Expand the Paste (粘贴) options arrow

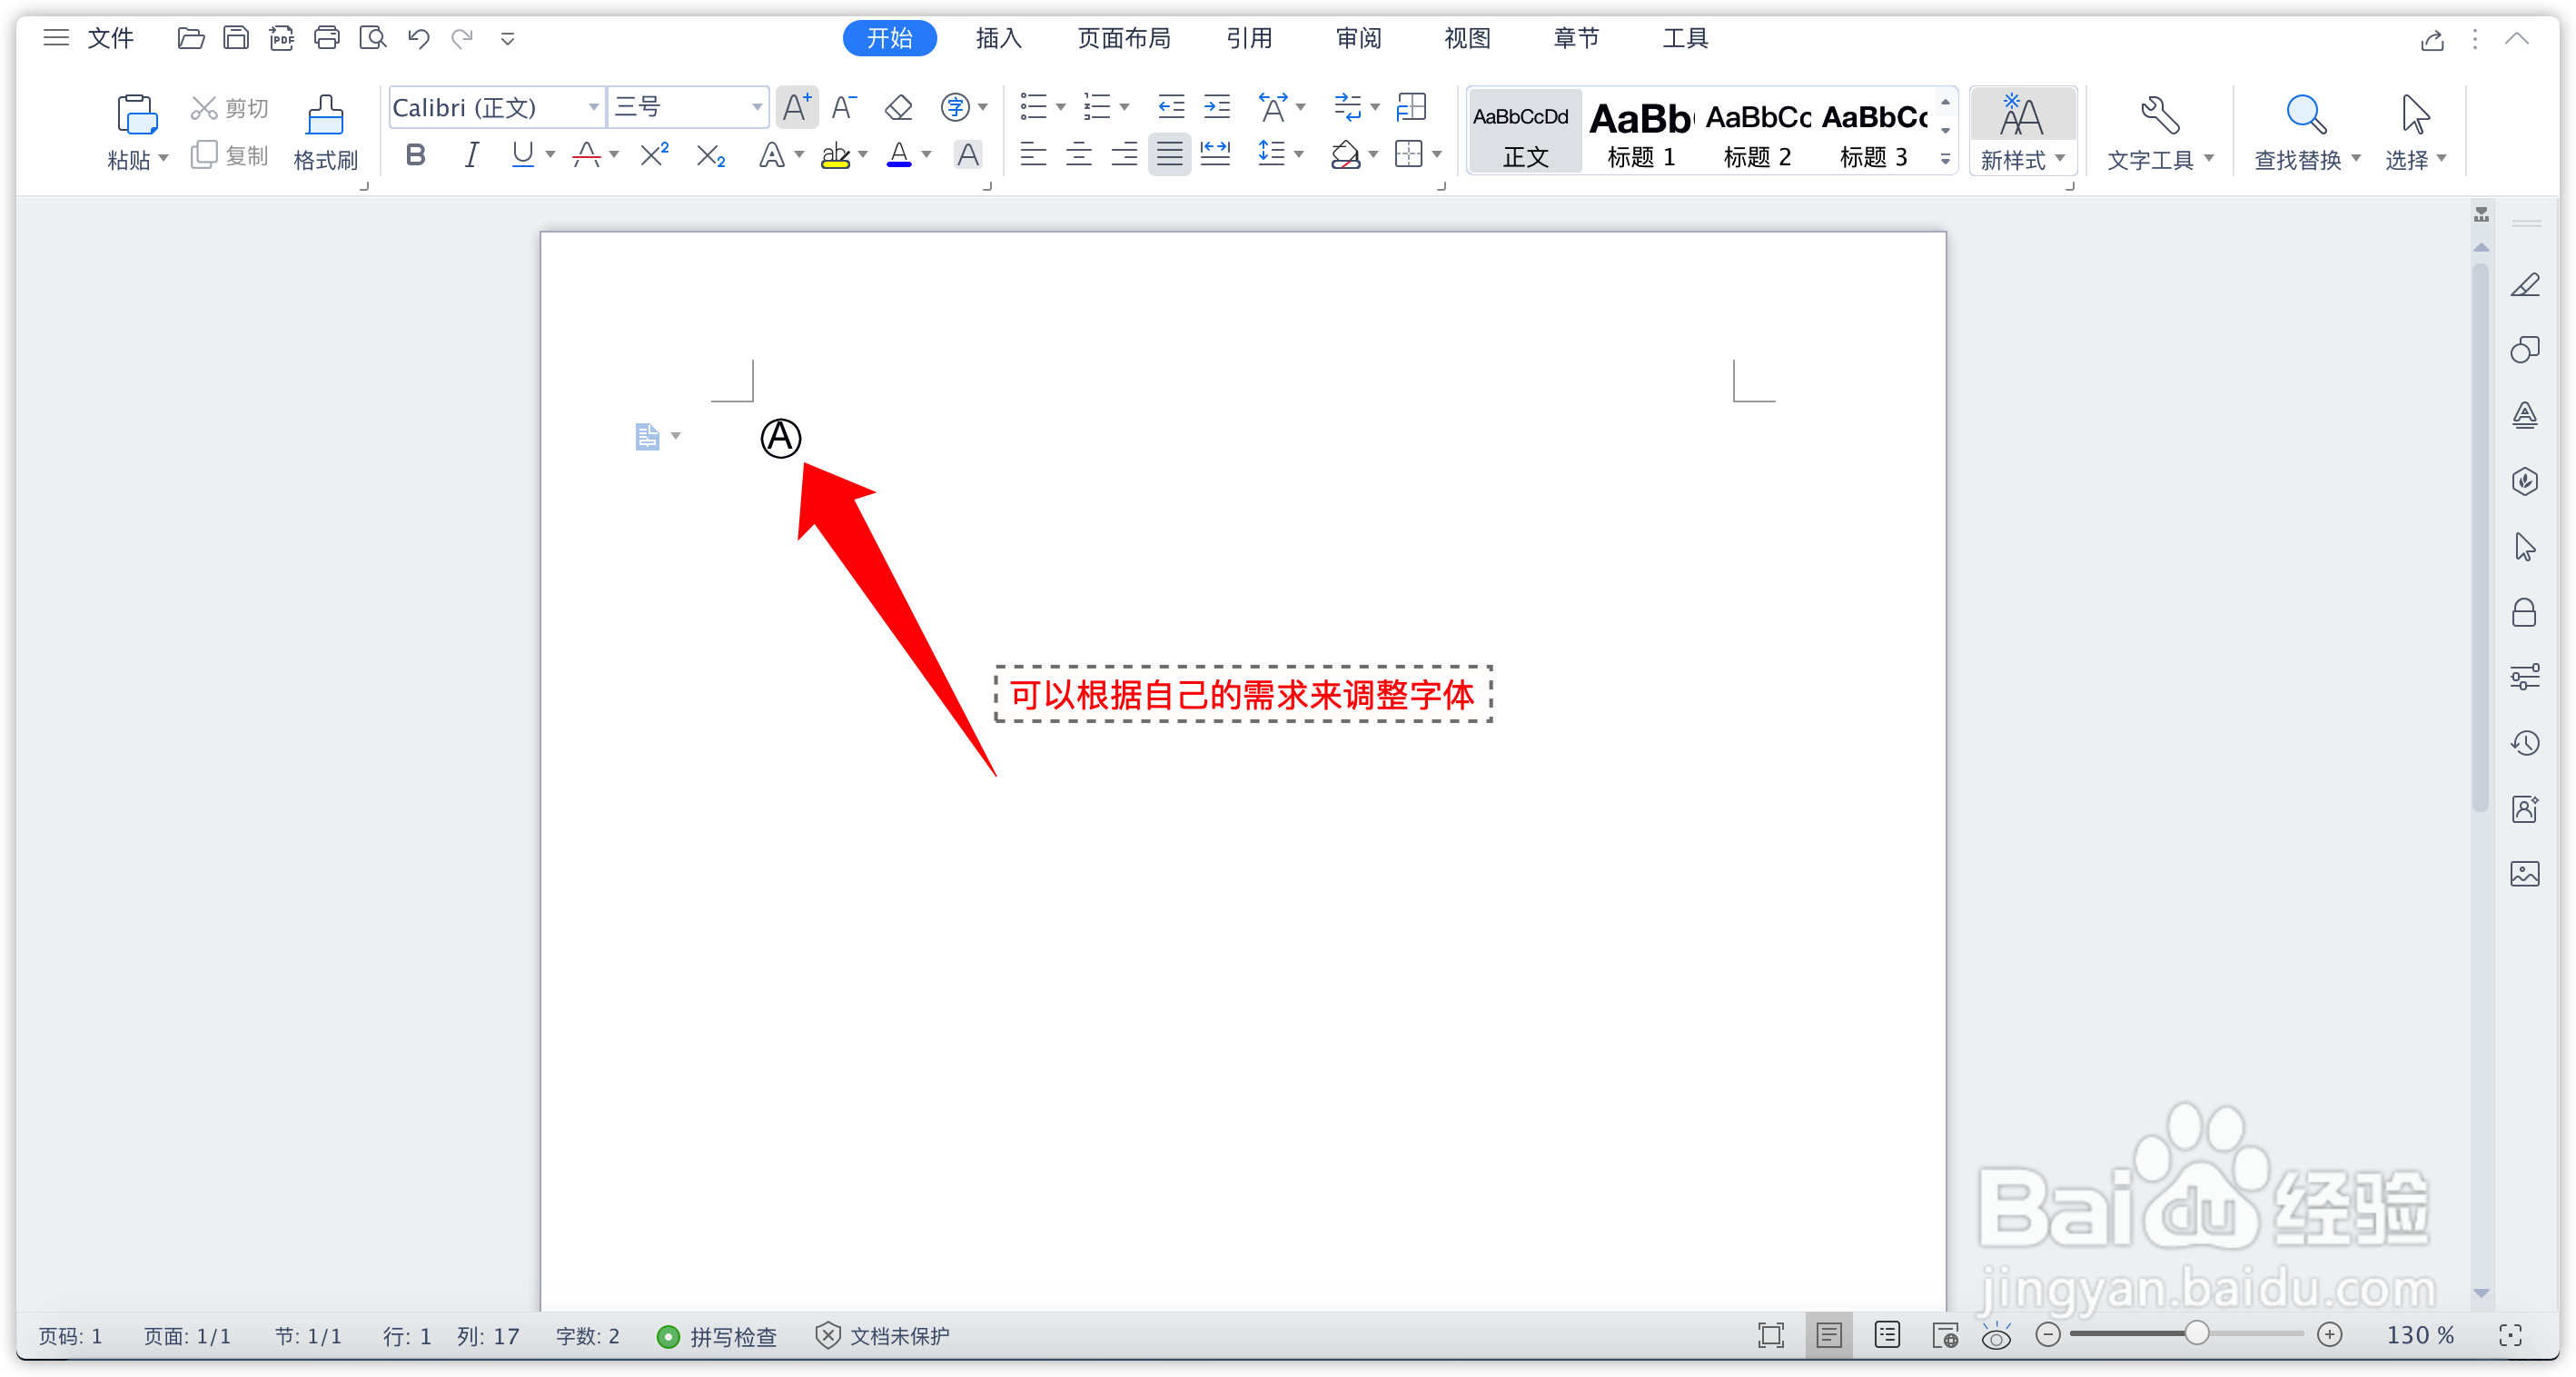coord(163,159)
